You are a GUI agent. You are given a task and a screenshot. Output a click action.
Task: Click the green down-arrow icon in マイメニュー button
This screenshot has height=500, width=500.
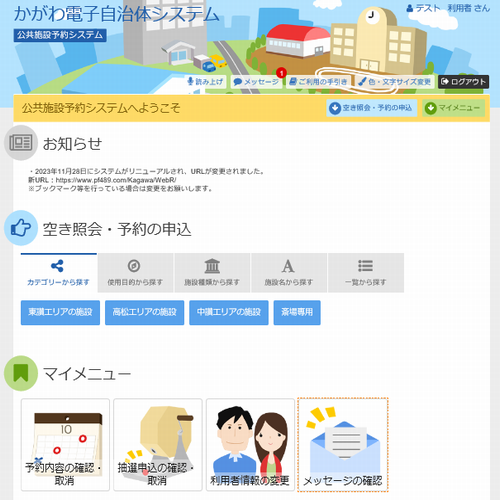[x=430, y=108]
